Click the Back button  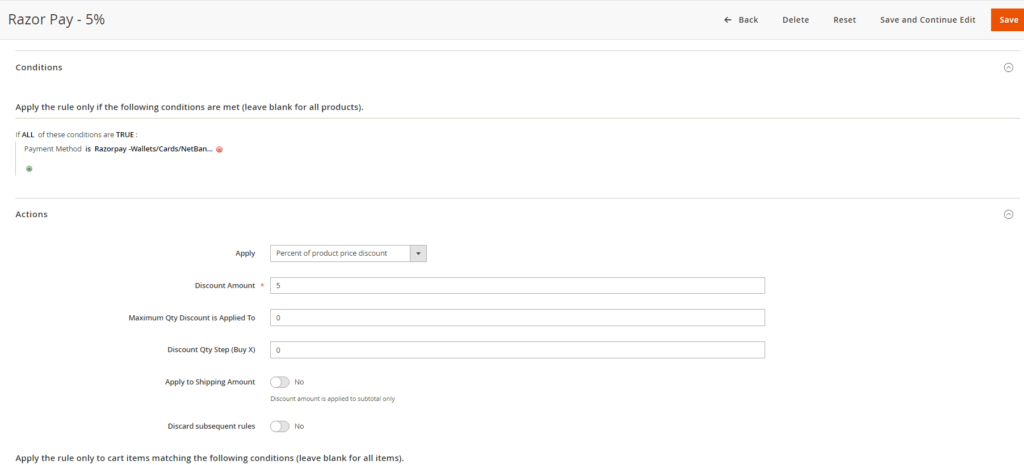coord(741,20)
